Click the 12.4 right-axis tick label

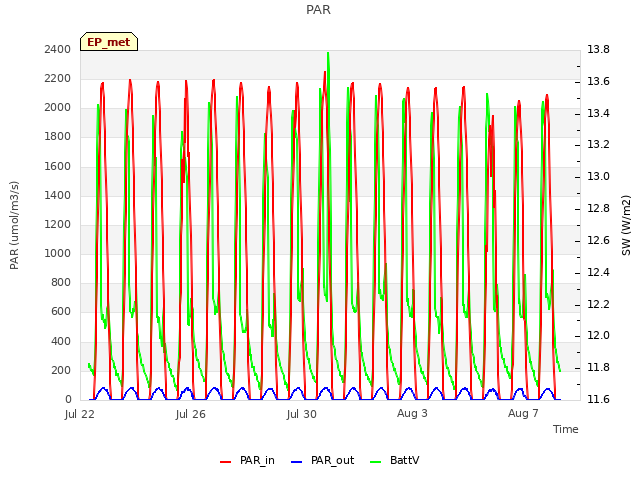click(598, 272)
